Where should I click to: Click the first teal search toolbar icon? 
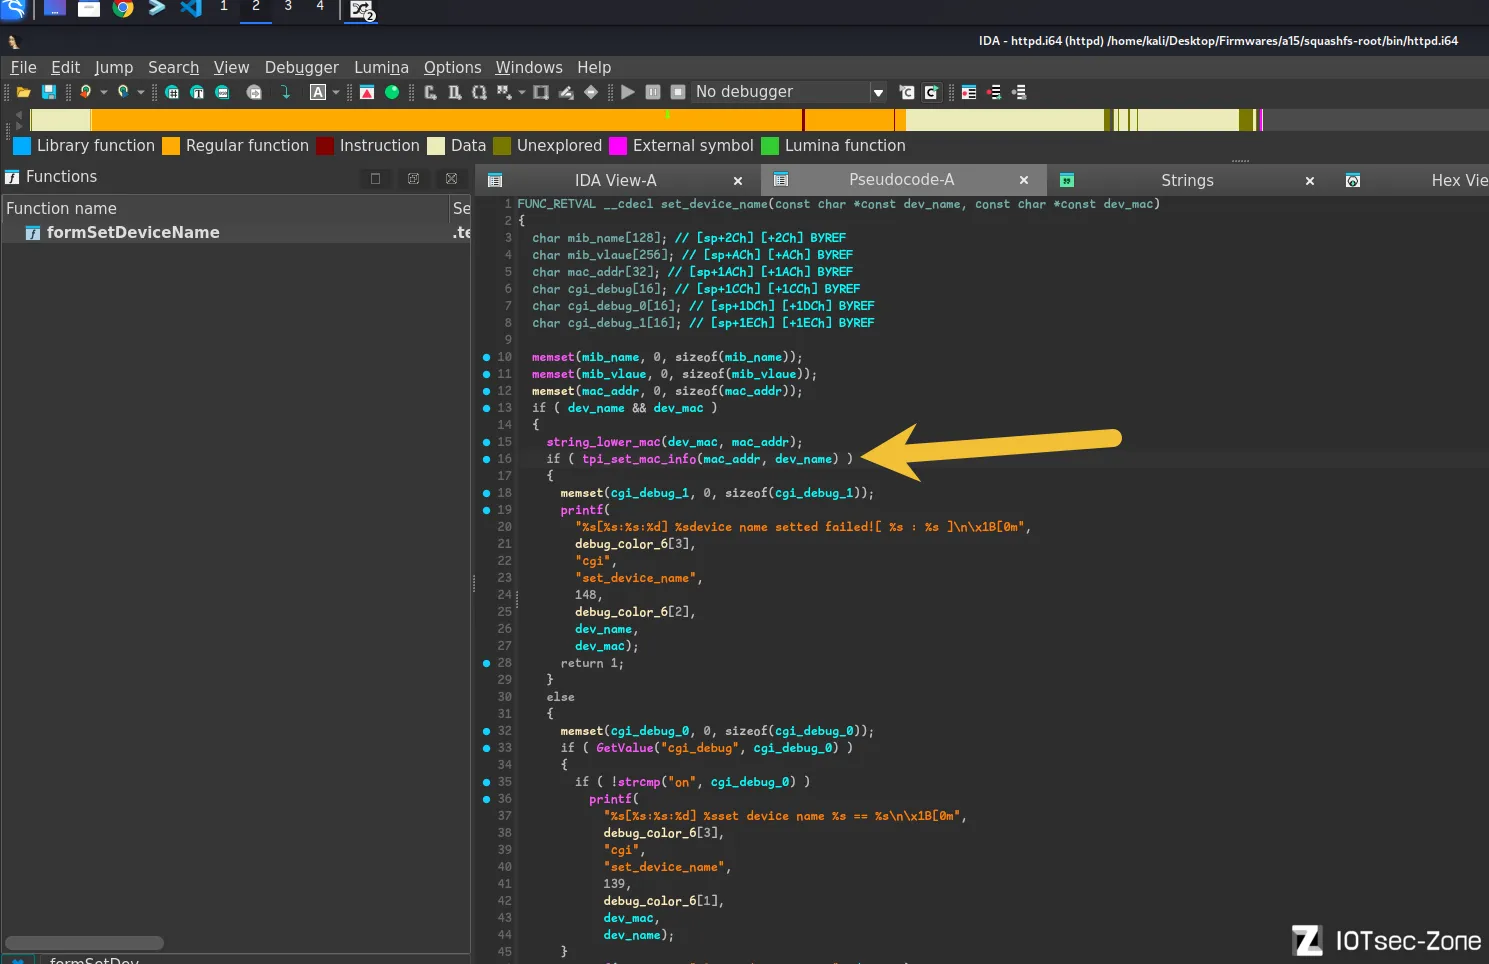[x=172, y=92]
